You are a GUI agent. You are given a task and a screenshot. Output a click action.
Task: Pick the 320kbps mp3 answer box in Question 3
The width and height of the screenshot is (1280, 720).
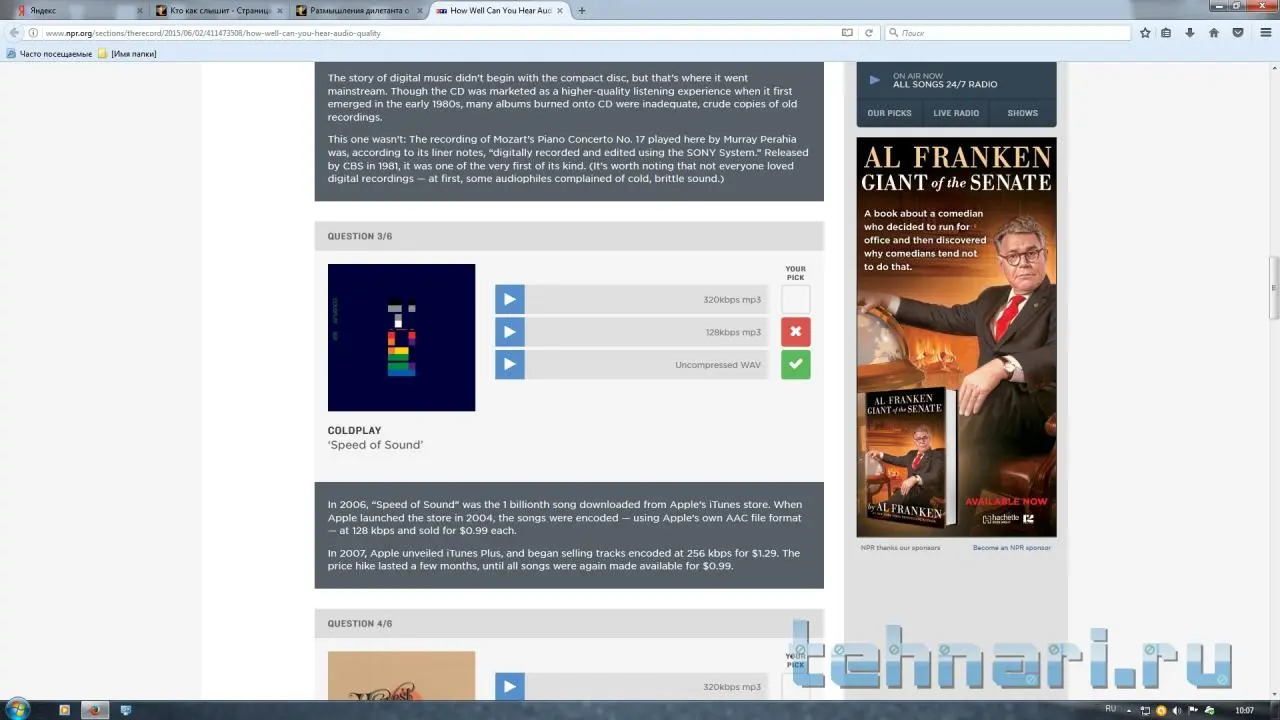796,299
